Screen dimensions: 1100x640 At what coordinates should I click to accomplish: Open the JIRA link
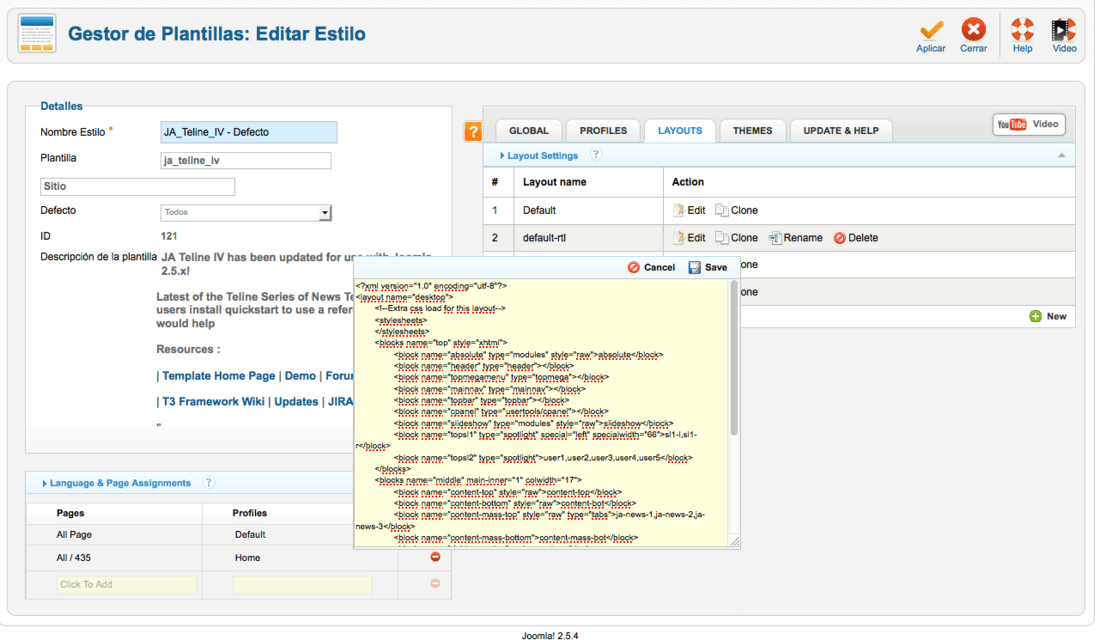341,402
